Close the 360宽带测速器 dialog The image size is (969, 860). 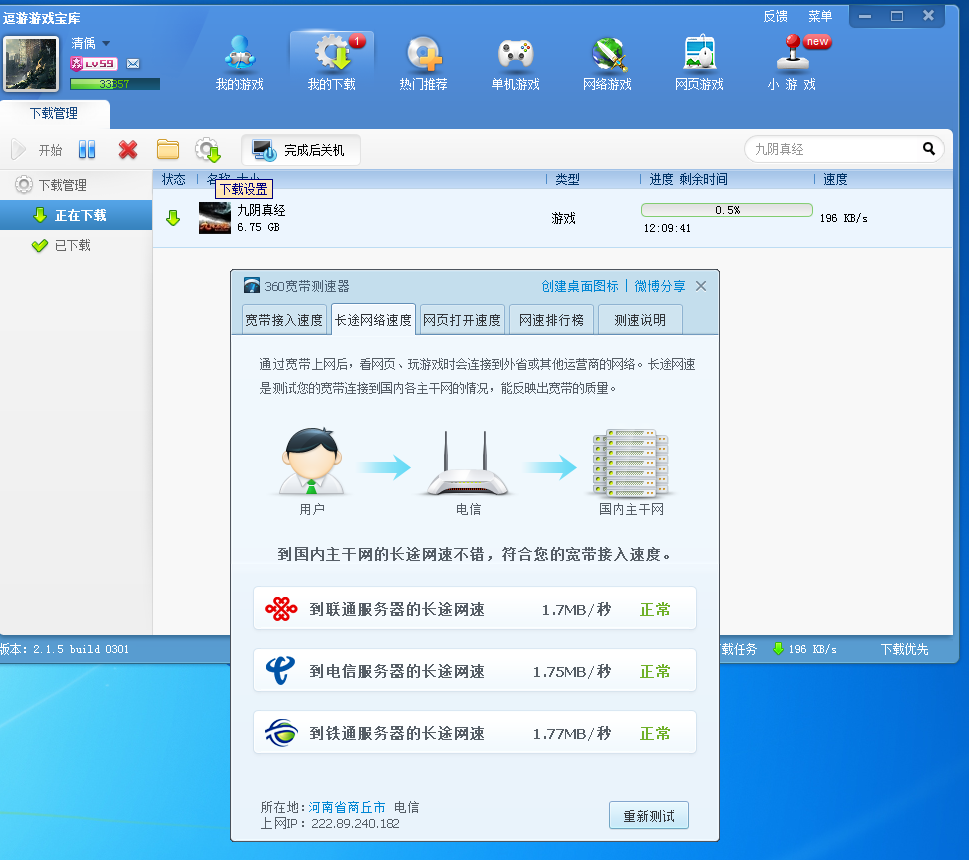(x=701, y=286)
